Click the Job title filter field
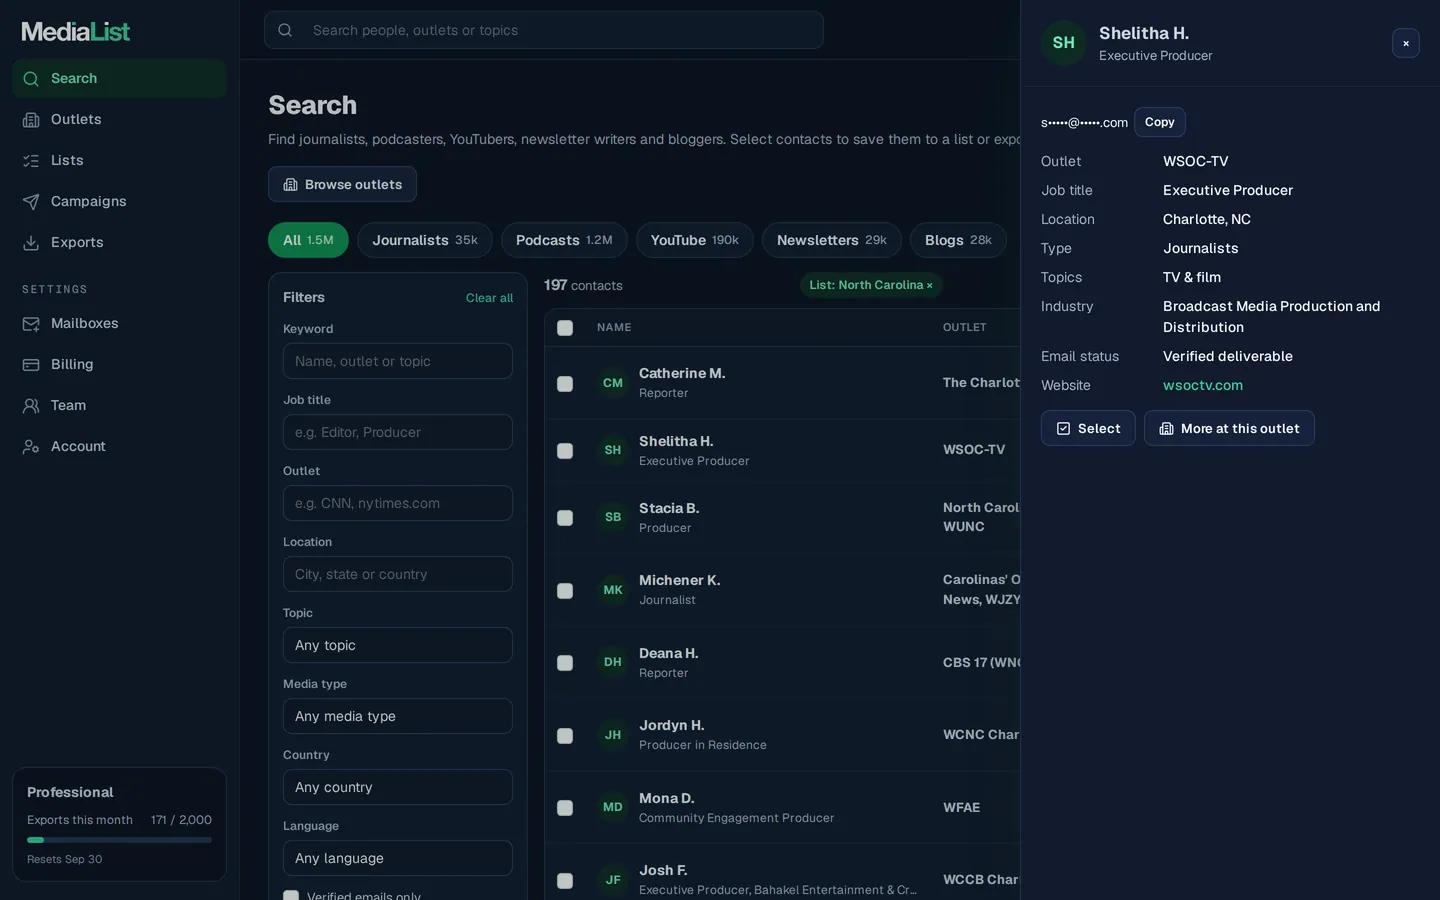Viewport: 1440px width, 900px height. click(398, 432)
